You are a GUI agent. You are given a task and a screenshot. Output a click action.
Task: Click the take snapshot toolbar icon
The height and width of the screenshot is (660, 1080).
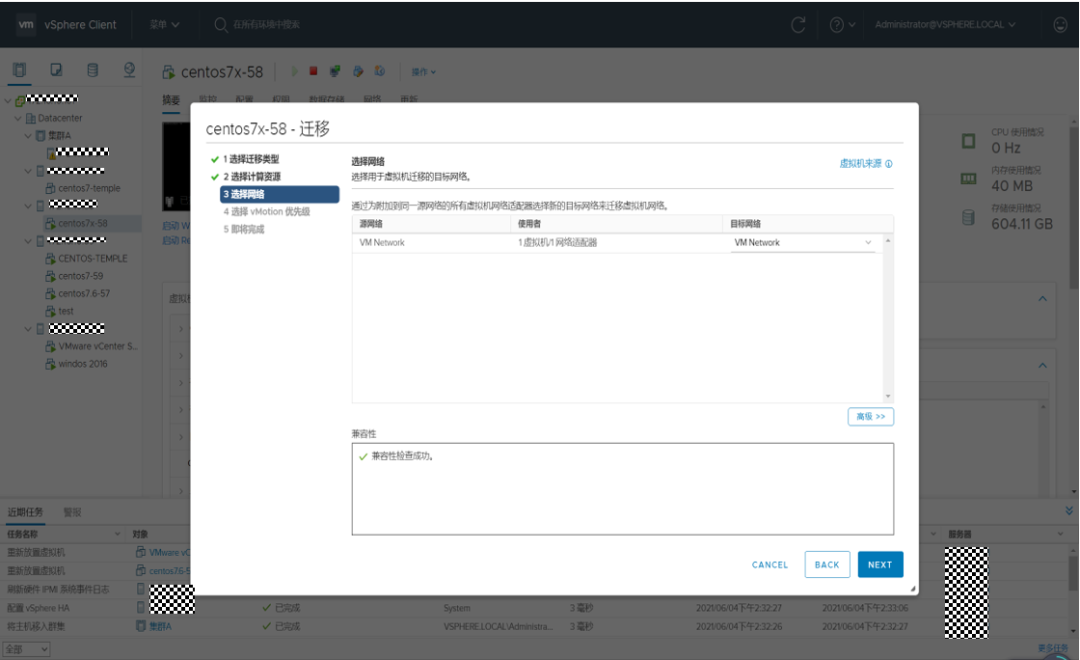(380, 71)
